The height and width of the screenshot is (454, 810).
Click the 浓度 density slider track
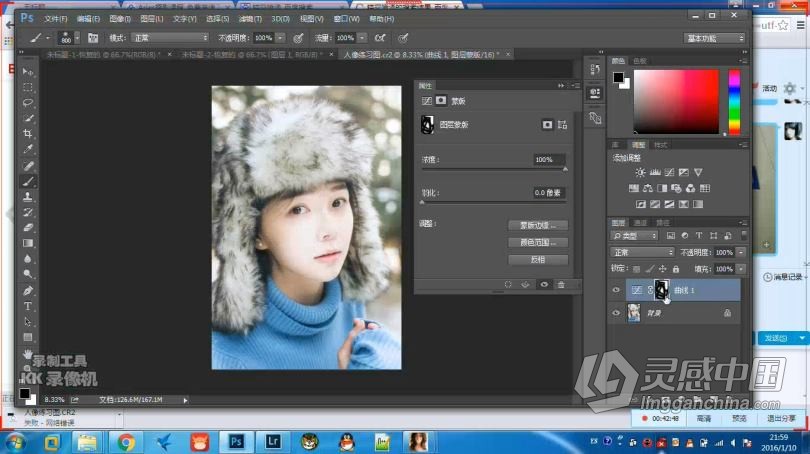493,169
